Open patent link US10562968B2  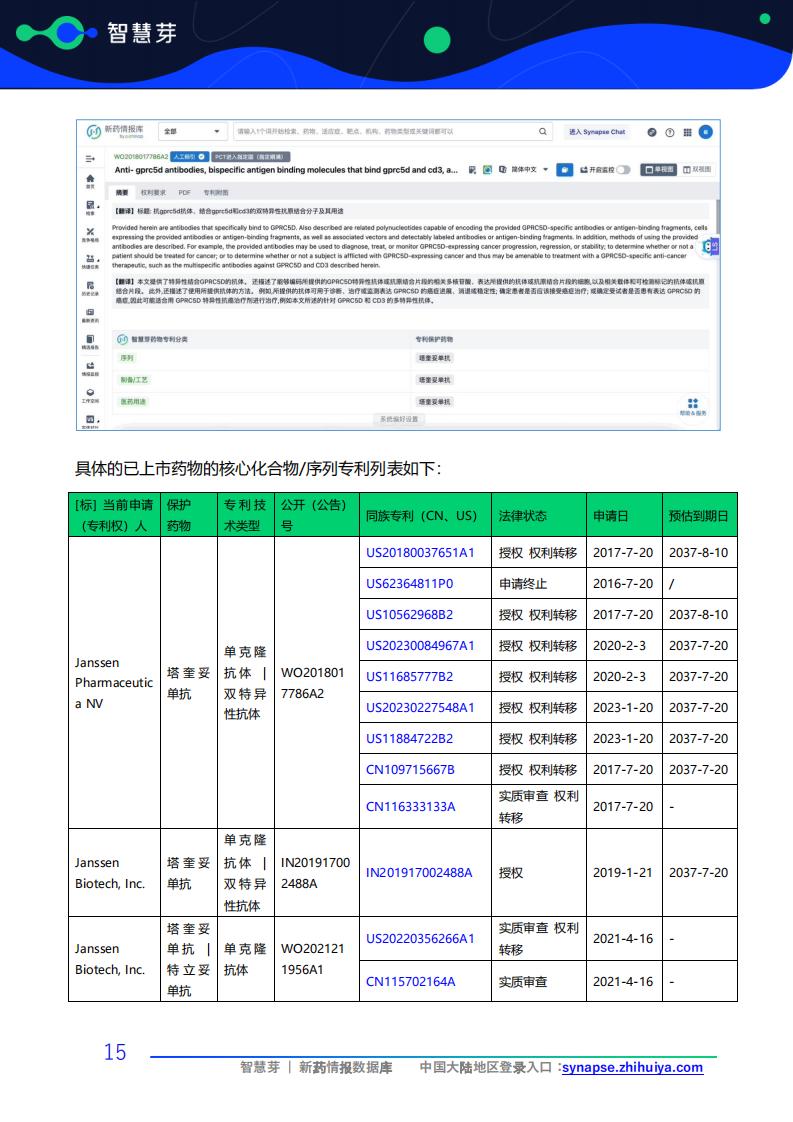click(409, 615)
